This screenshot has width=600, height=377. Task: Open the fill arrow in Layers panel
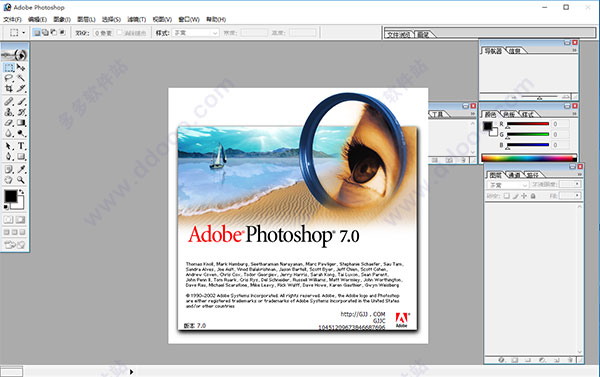tap(577, 196)
